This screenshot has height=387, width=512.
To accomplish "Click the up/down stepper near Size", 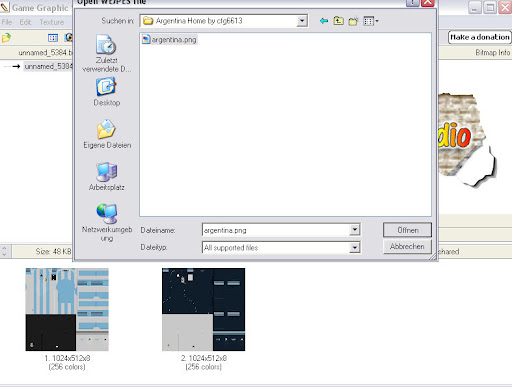I will tap(4, 251).
